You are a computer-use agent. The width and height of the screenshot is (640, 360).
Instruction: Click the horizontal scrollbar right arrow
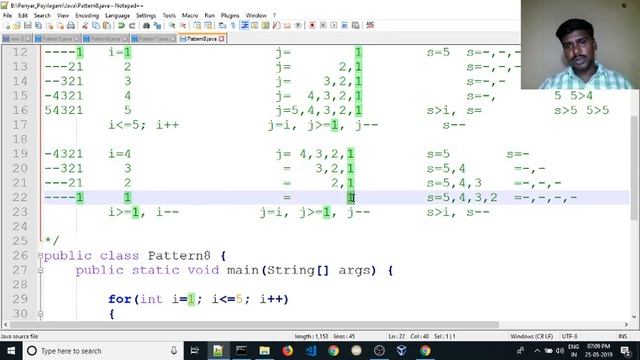(x=626, y=325)
